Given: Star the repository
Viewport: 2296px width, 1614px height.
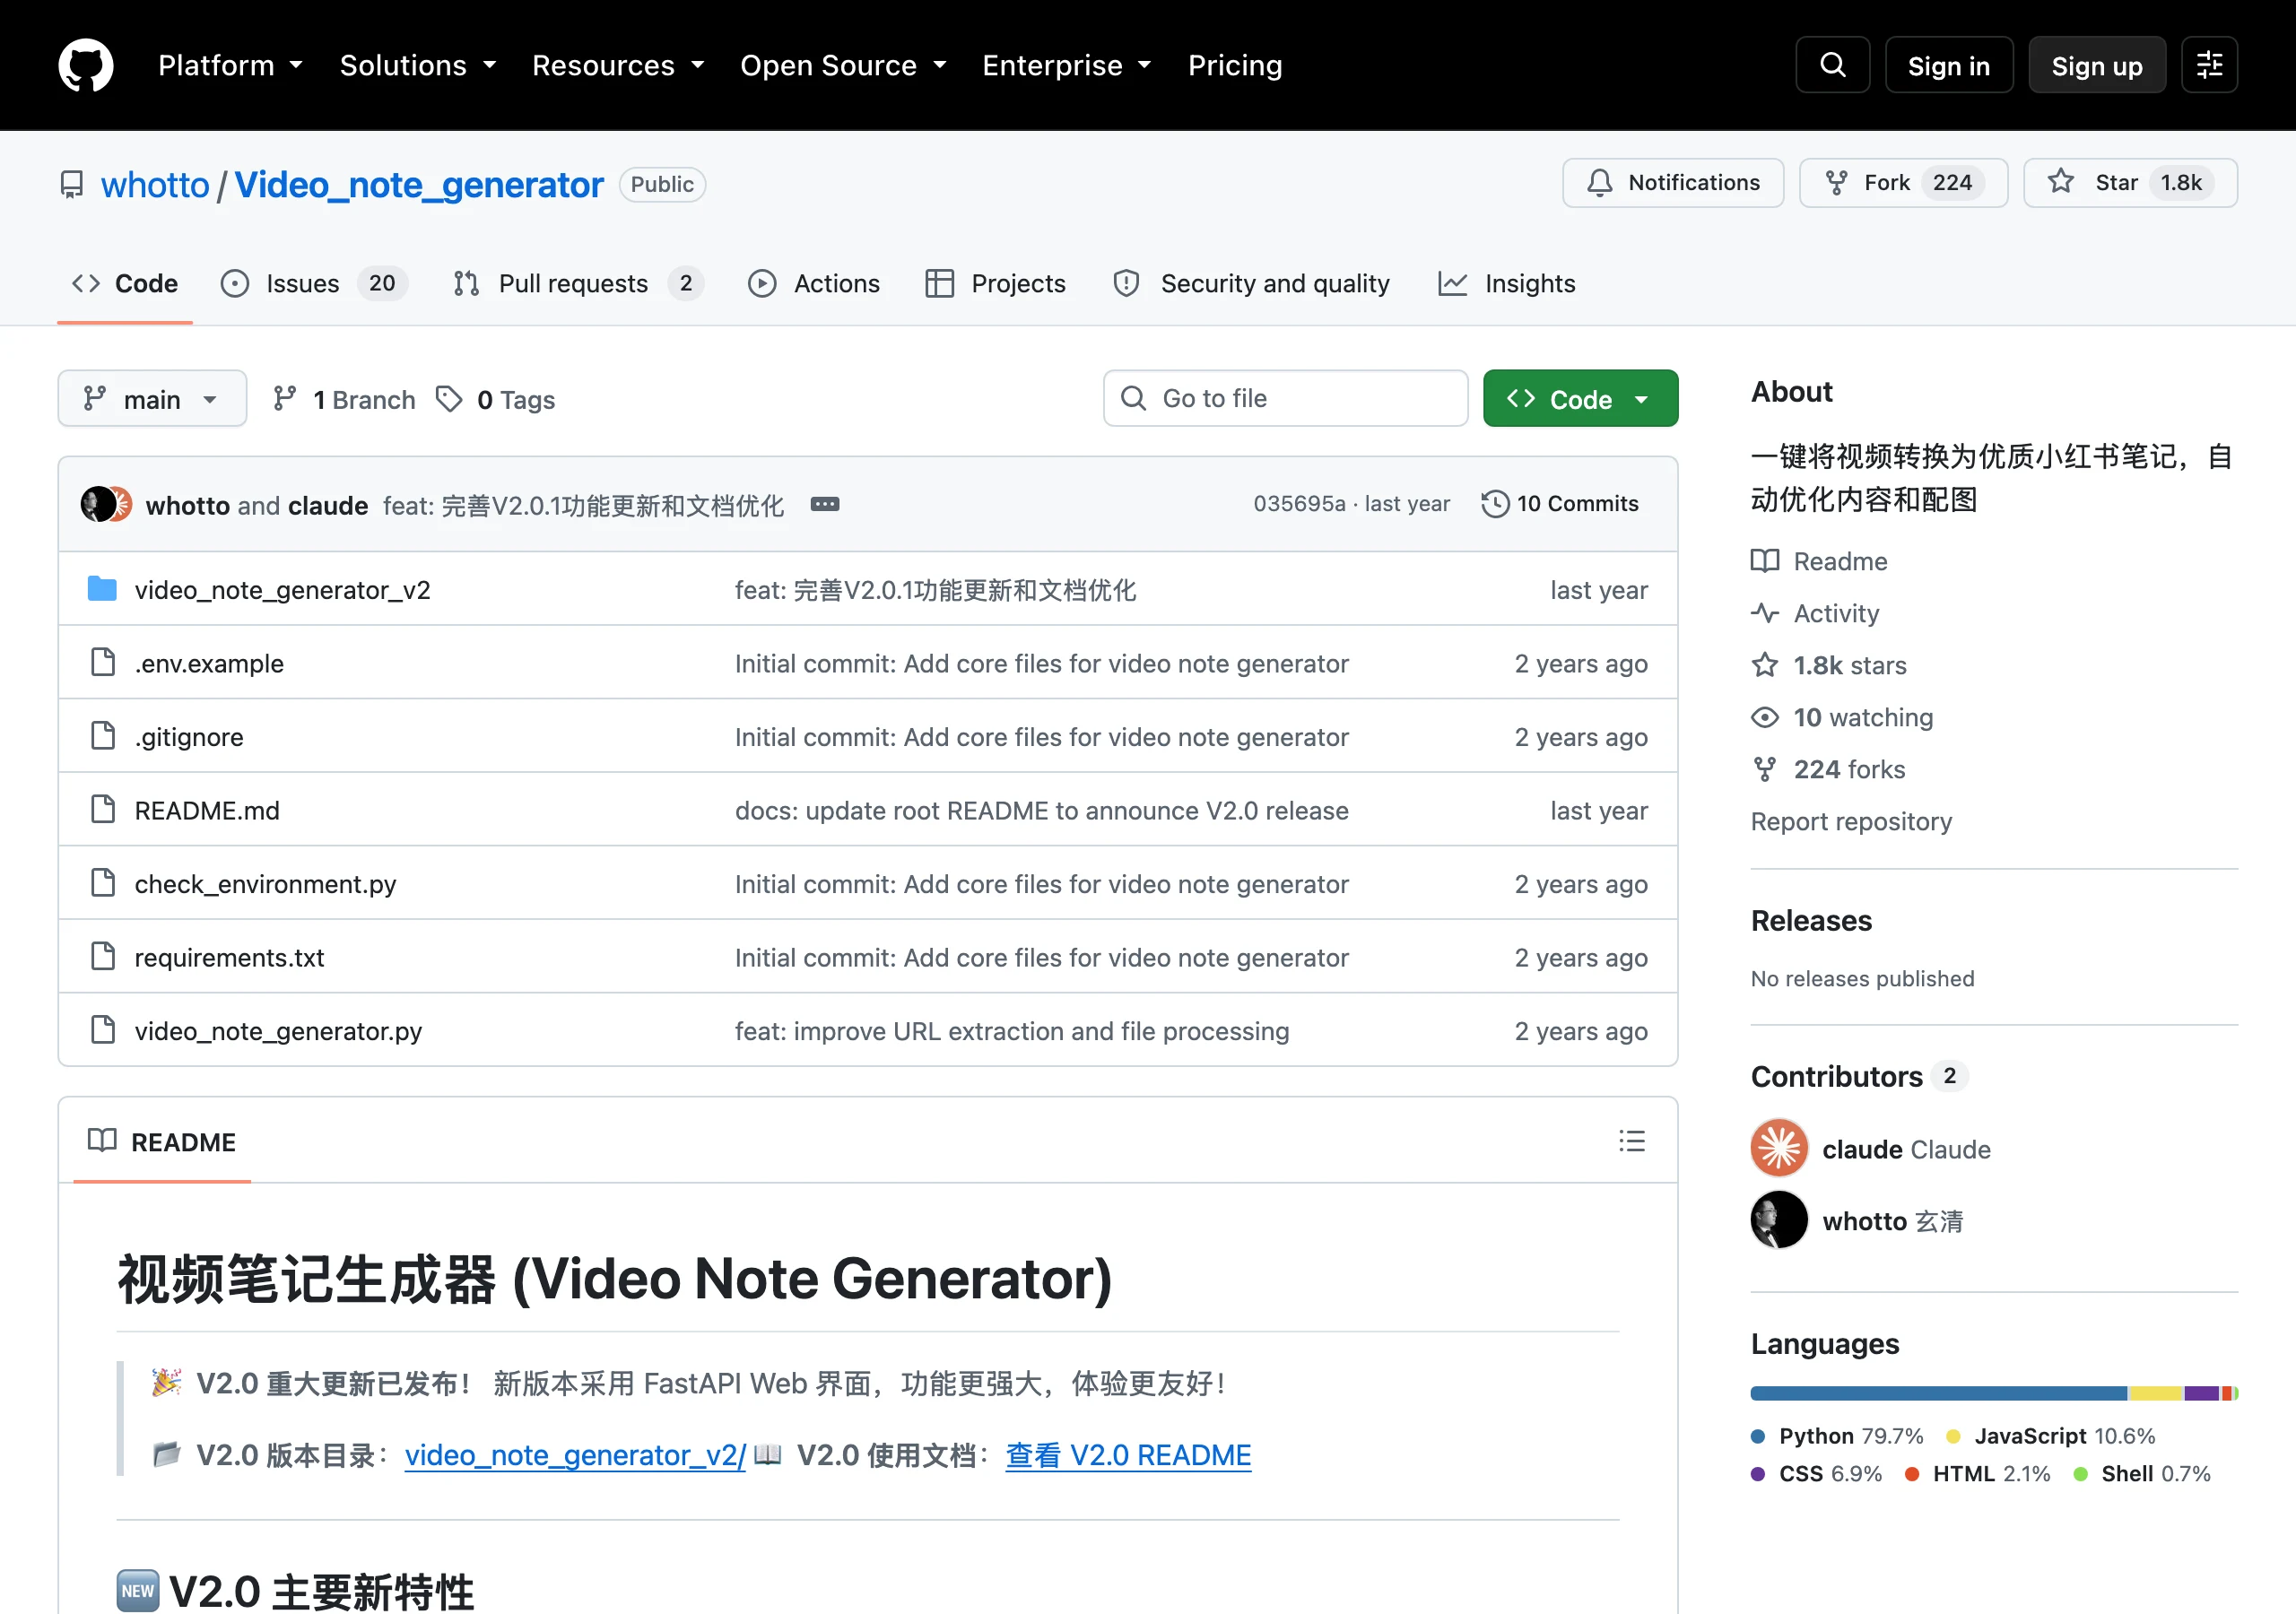Looking at the screenshot, I should (x=2130, y=183).
